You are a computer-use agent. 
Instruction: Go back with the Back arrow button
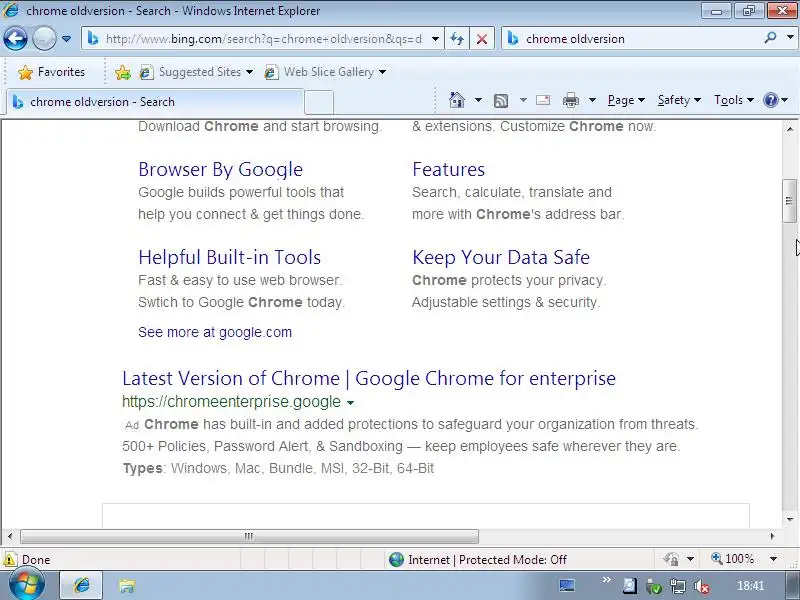pos(15,39)
